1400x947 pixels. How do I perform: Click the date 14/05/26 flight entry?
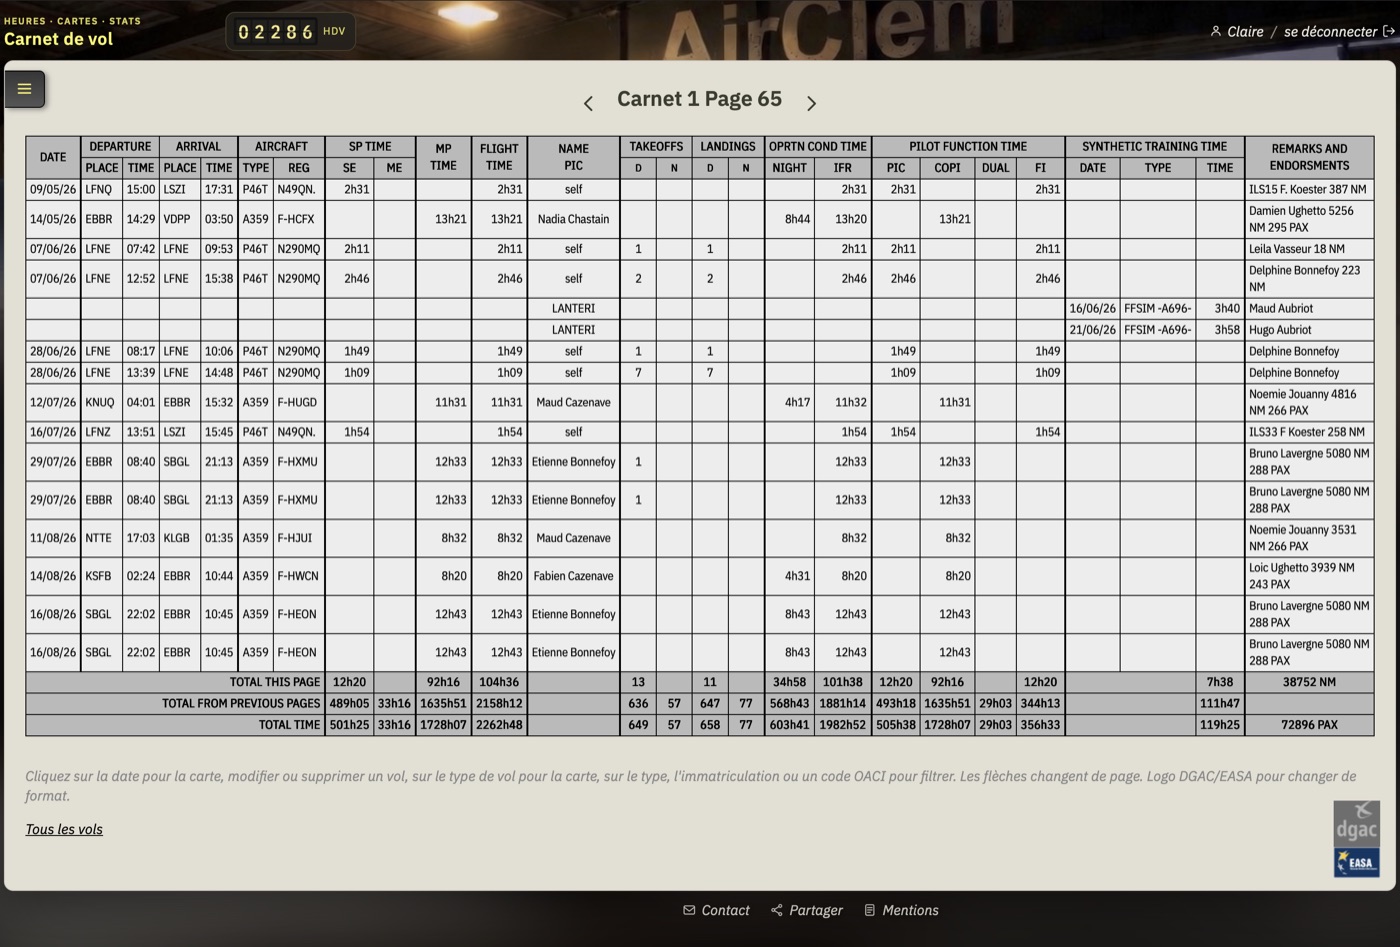(53, 219)
